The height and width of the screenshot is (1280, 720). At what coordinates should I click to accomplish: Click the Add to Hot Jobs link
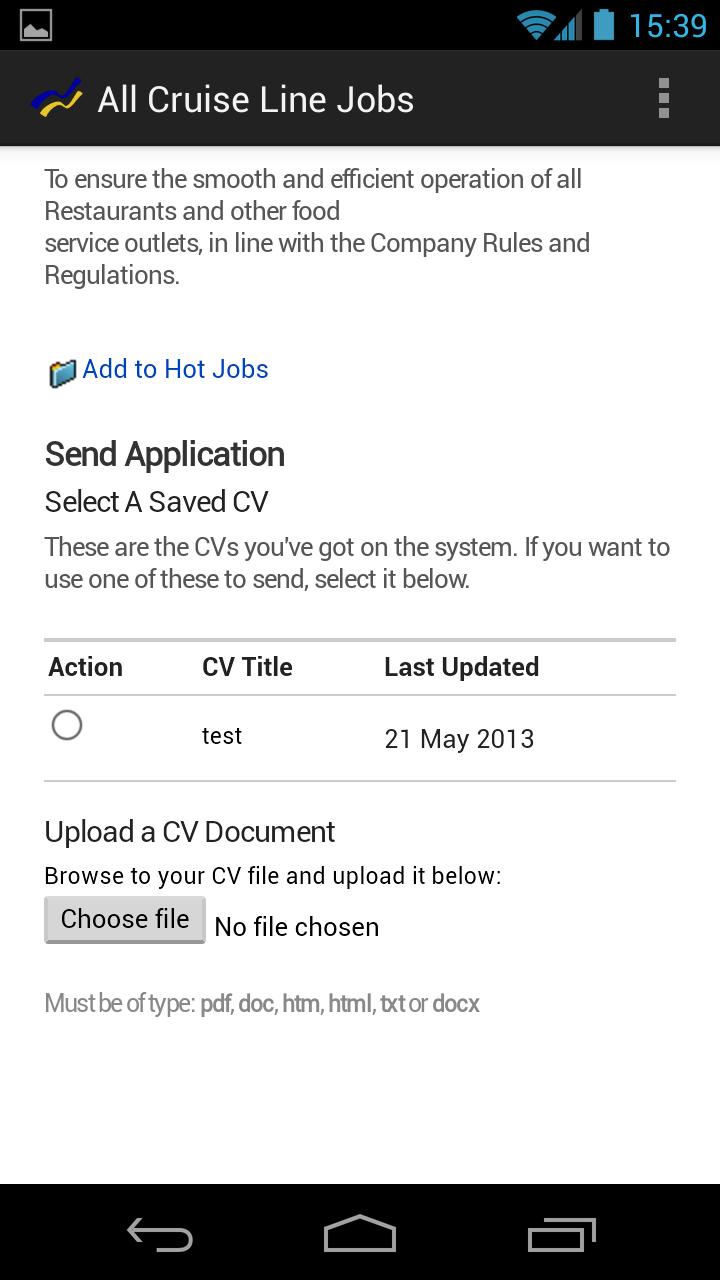175,369
